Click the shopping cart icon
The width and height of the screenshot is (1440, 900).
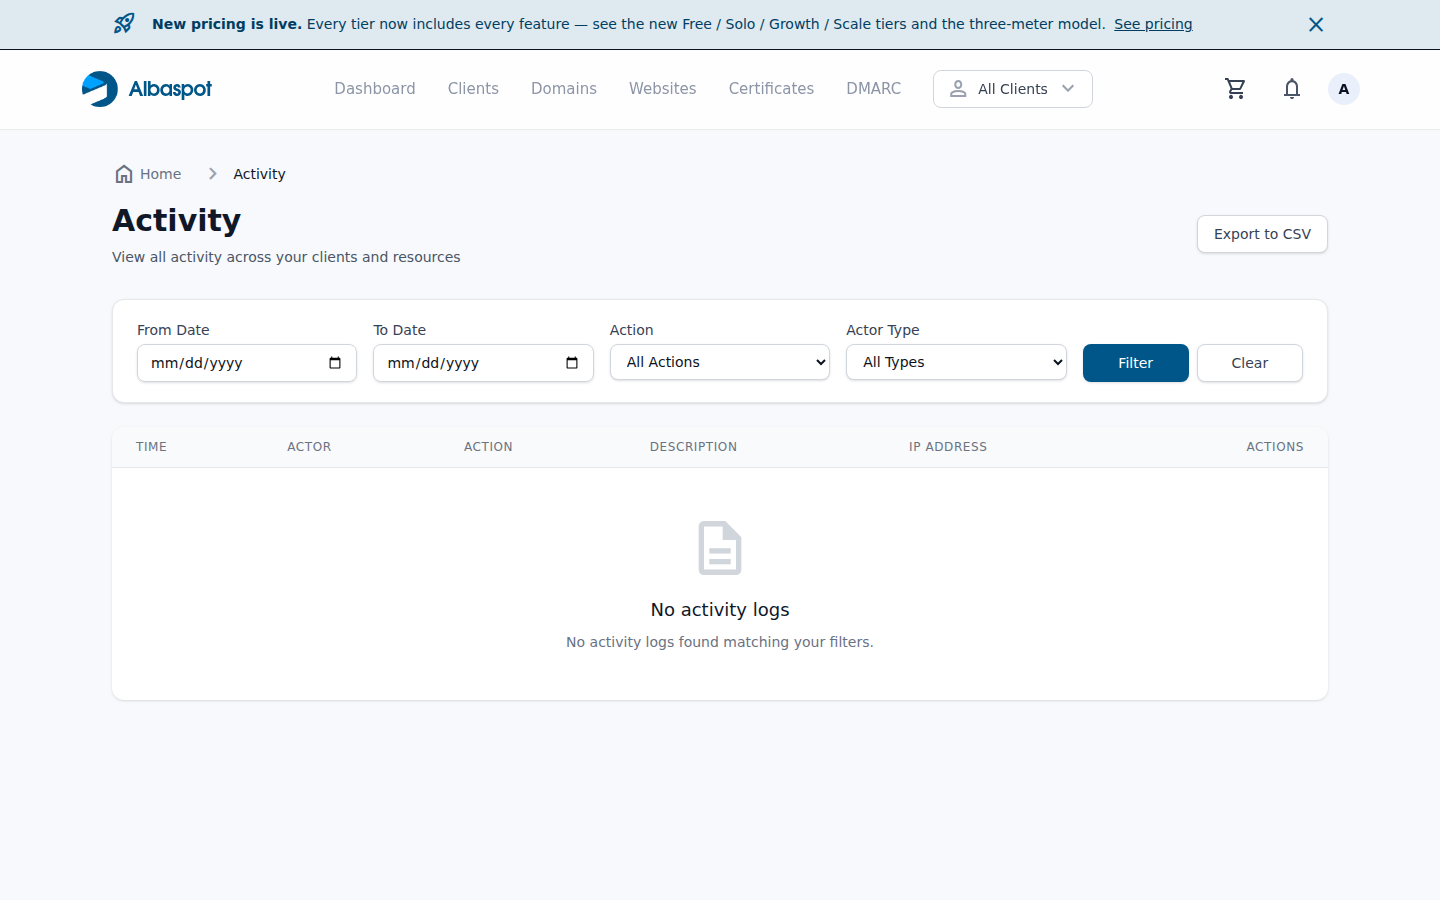coord(1235,88)
